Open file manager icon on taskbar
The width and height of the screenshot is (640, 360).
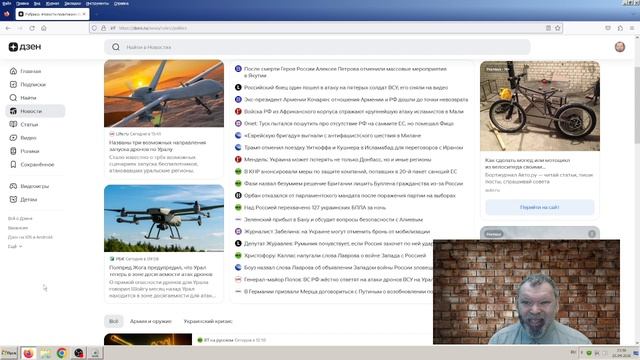coord(45,353)
